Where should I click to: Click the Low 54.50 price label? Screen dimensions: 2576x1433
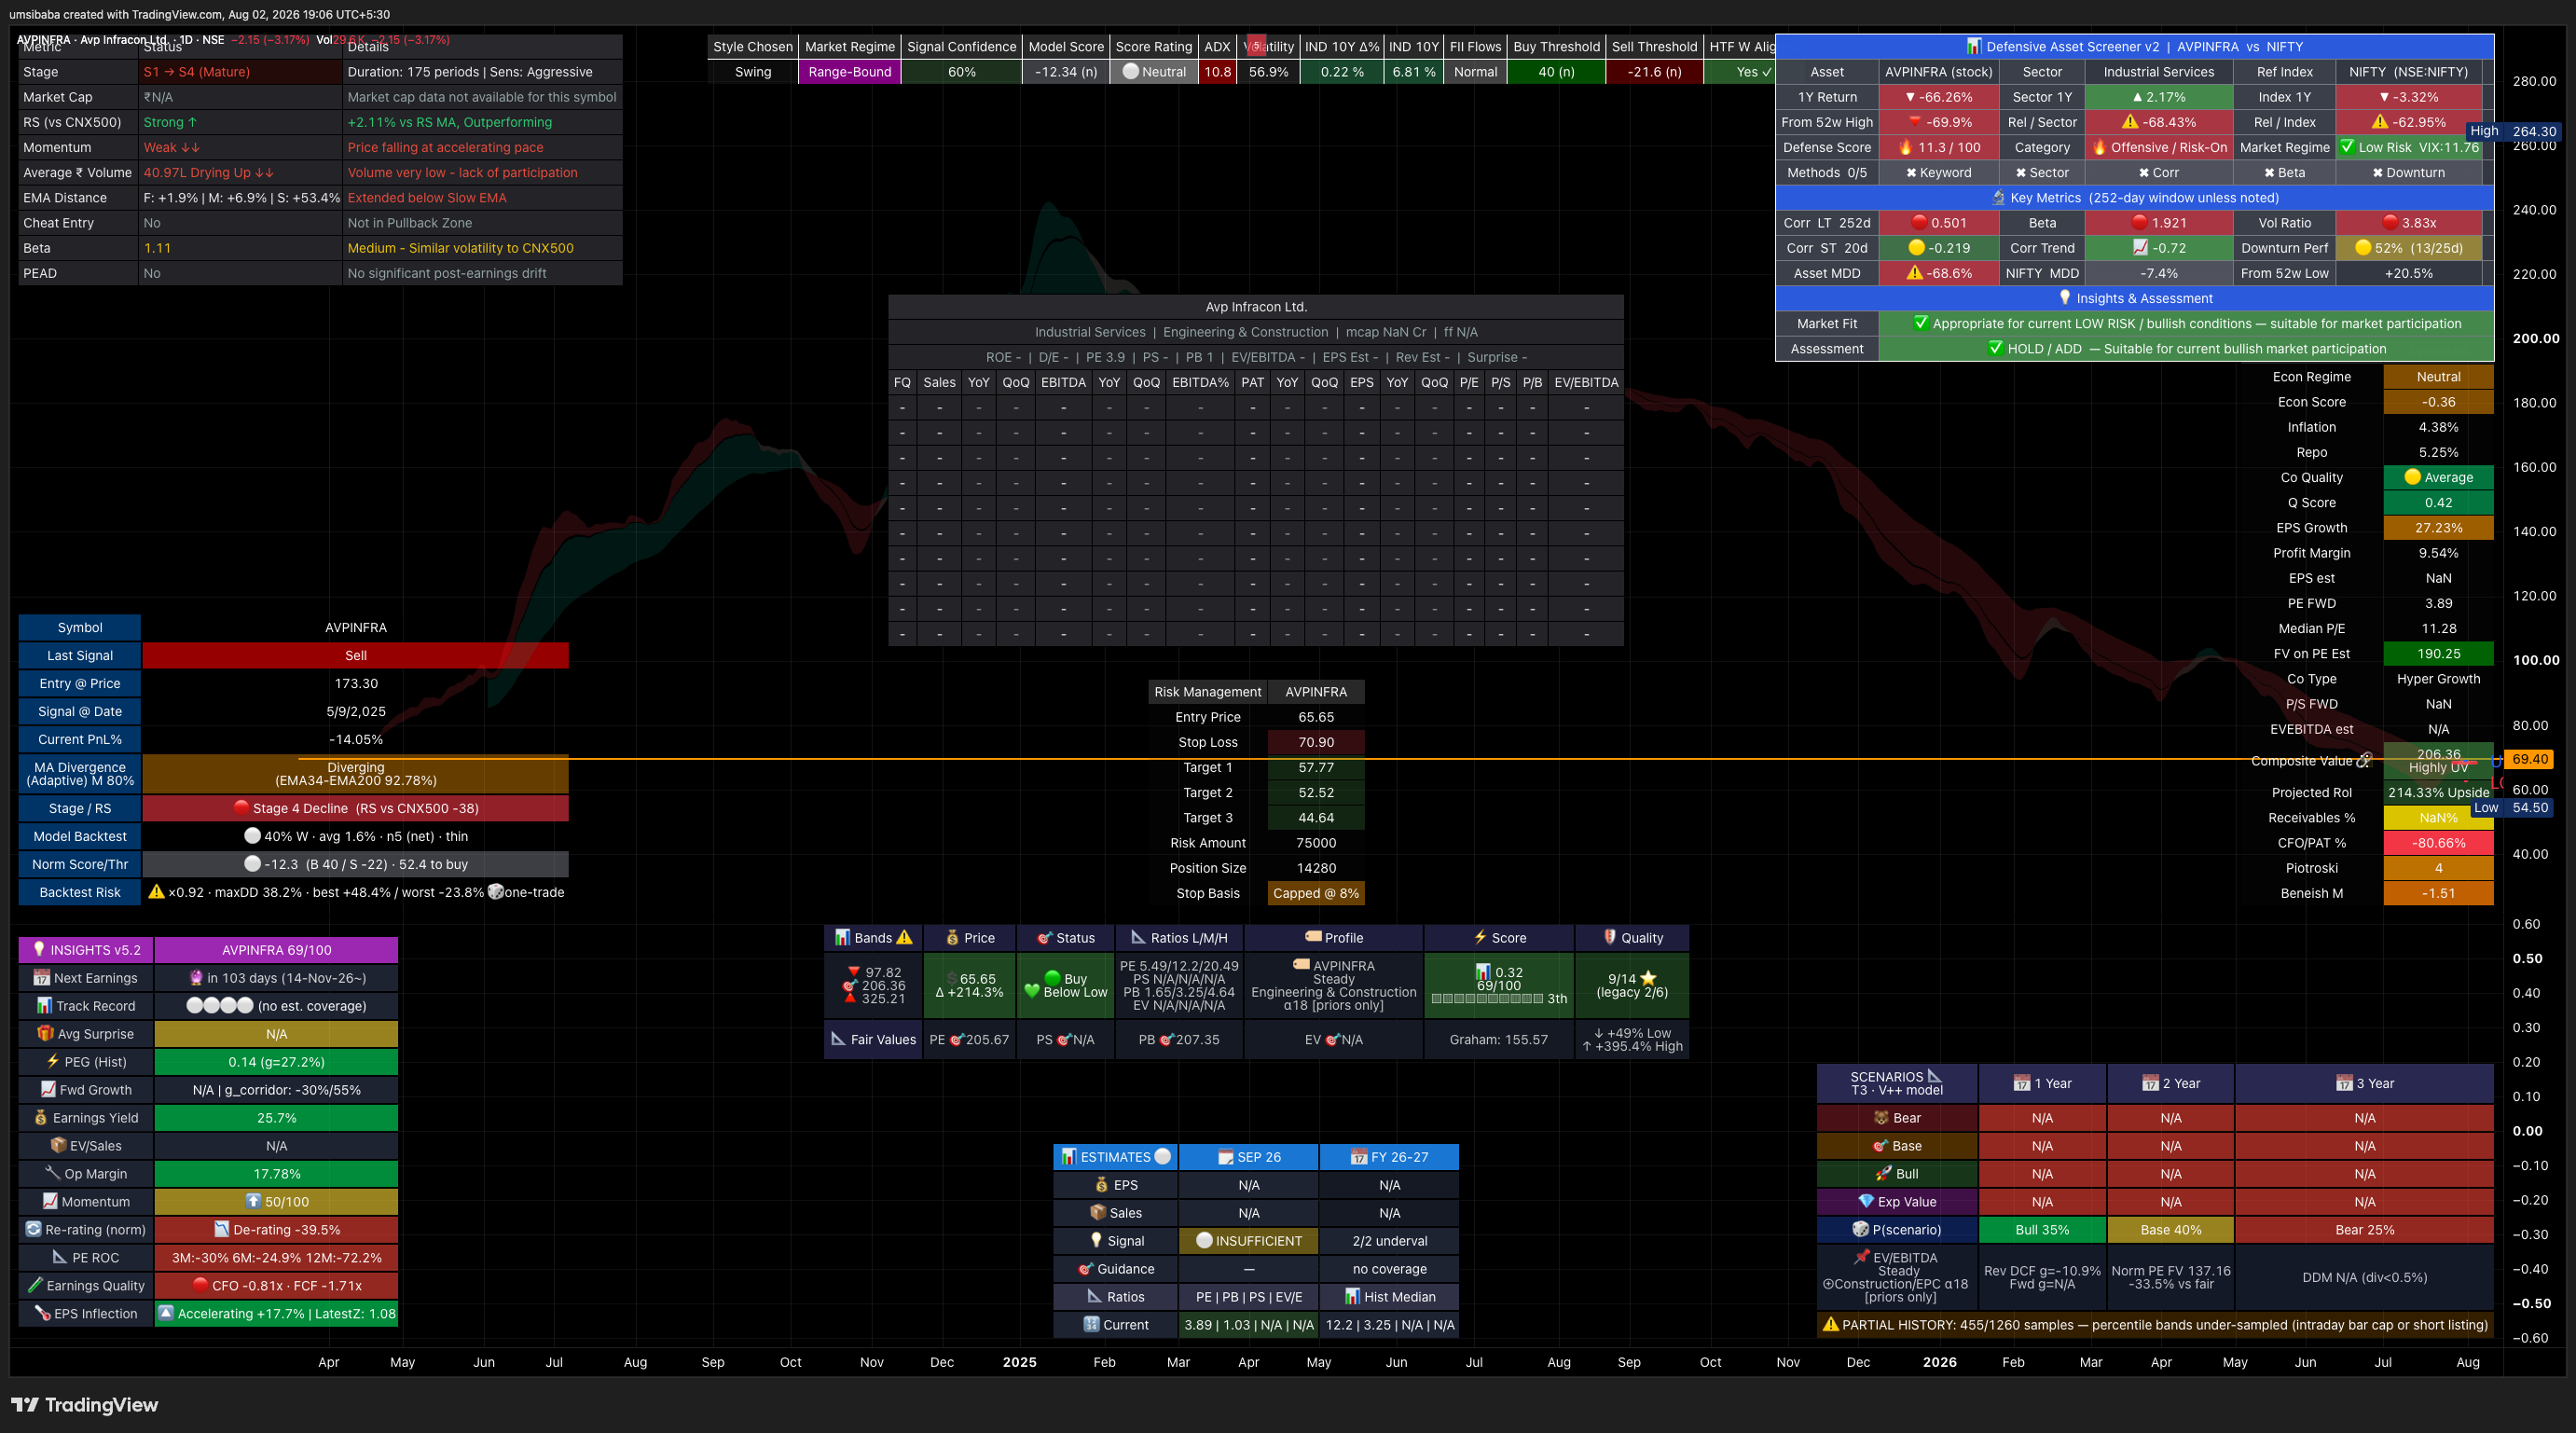tap(2512, 807)
